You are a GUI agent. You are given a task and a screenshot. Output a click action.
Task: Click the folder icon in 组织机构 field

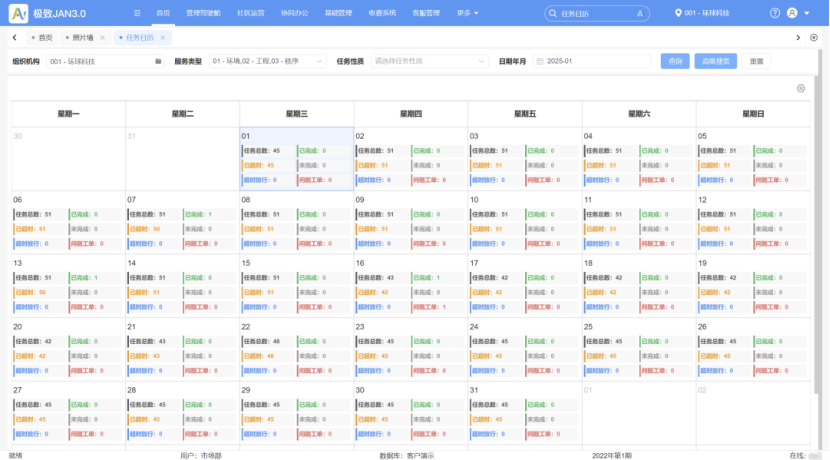click(x=158, y=61)
